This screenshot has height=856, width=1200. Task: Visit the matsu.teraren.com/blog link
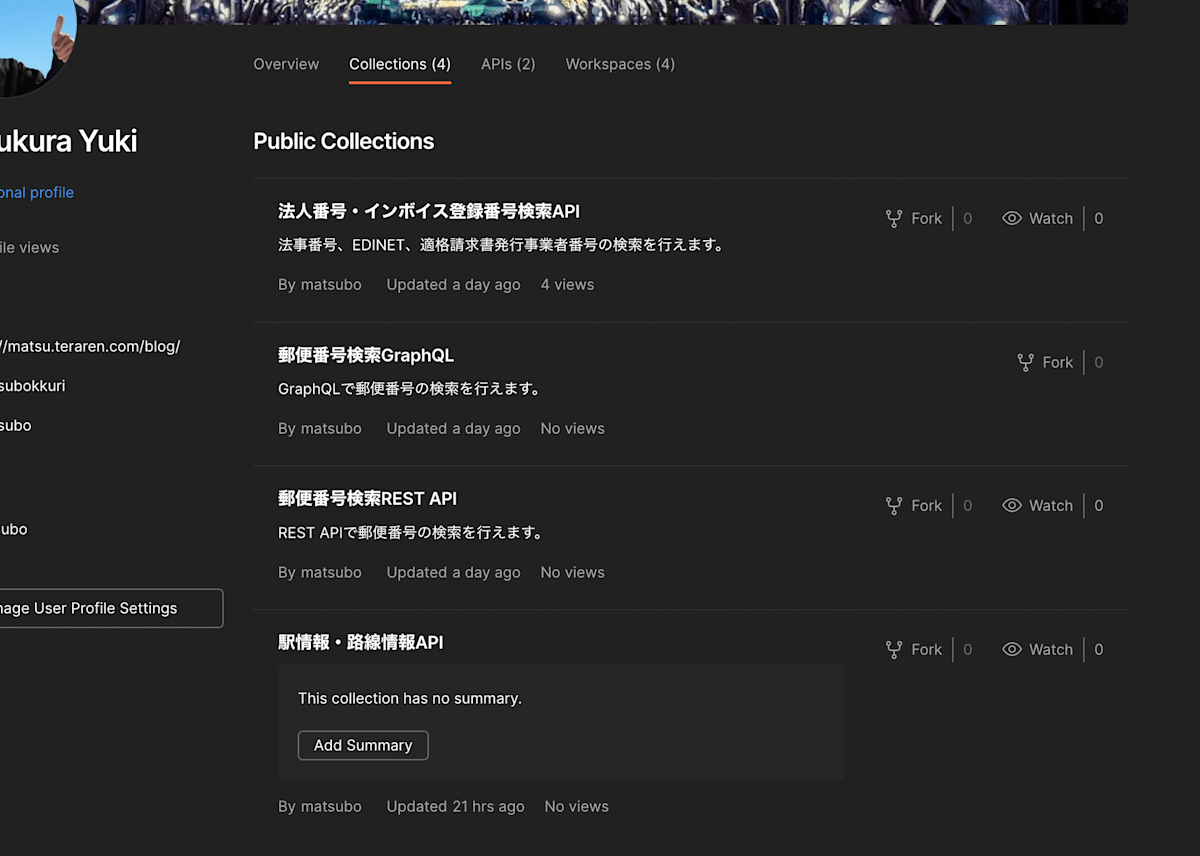90,346
